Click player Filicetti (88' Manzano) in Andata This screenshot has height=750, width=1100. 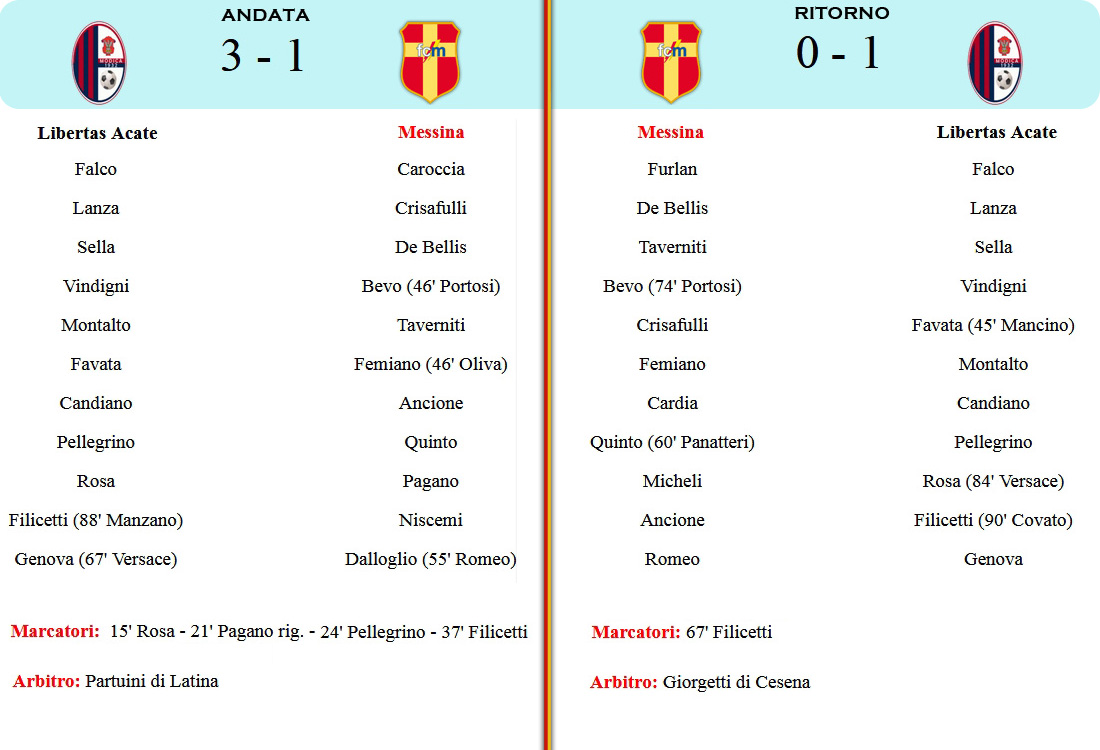point(96,520)
